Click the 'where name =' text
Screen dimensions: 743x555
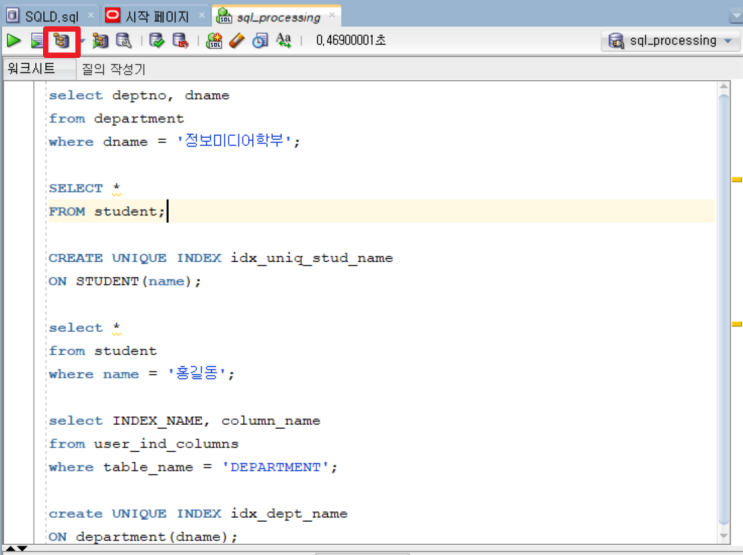103,374
